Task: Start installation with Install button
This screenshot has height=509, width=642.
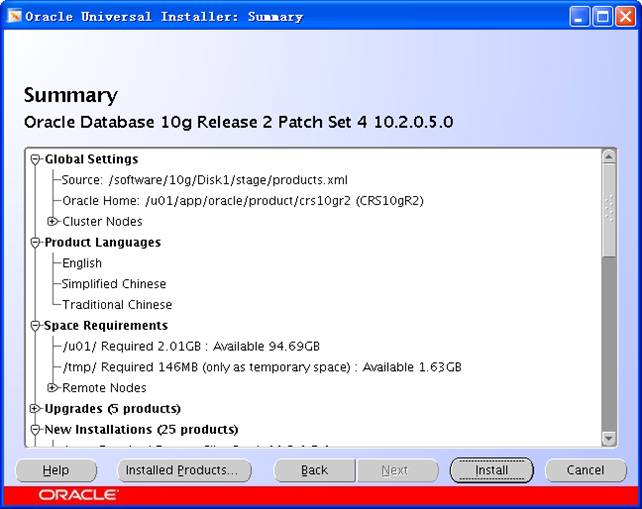Action: pyautogui.click(x=491, y=470)
